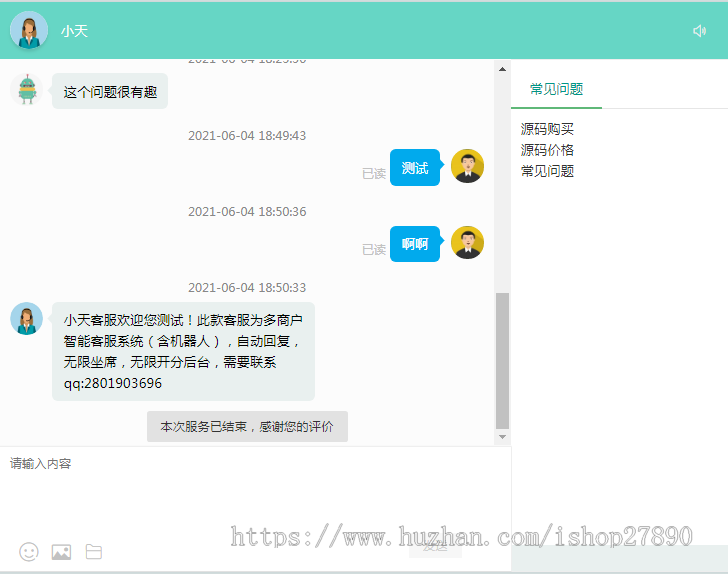Click robot avatar beside 这个问题很有趣
Image resolution: width=728 pixels, height=574 pixels.
(26, 89)
